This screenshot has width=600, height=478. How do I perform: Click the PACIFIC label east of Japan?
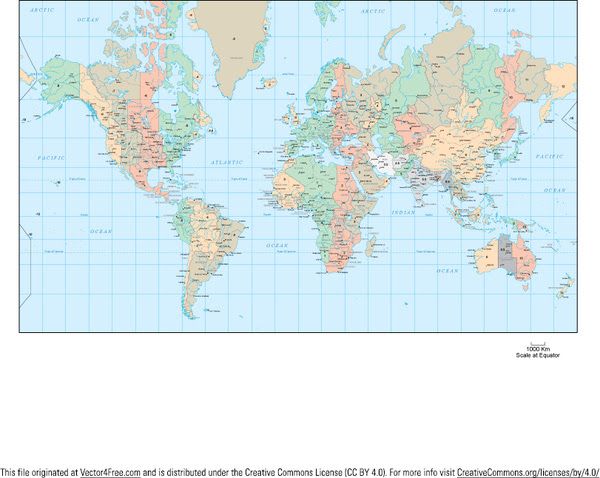point(549,156)
